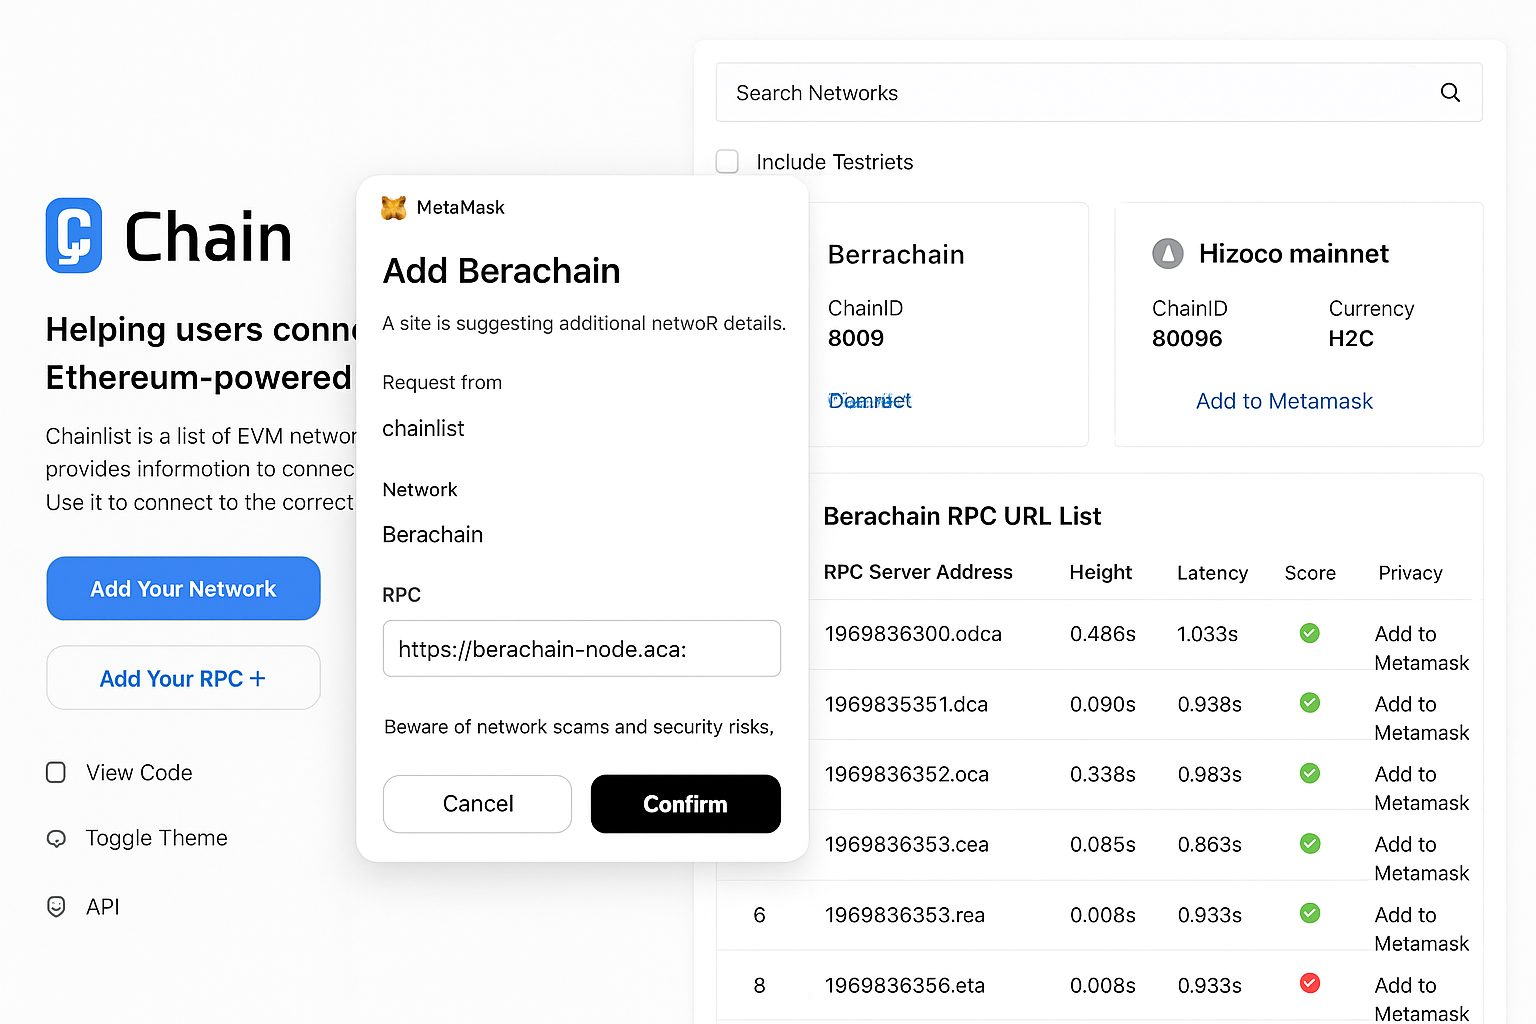This screenshot has width=1536, height=1024.
Task: Click the search magnifier icon
Action: coord(1450,93)
